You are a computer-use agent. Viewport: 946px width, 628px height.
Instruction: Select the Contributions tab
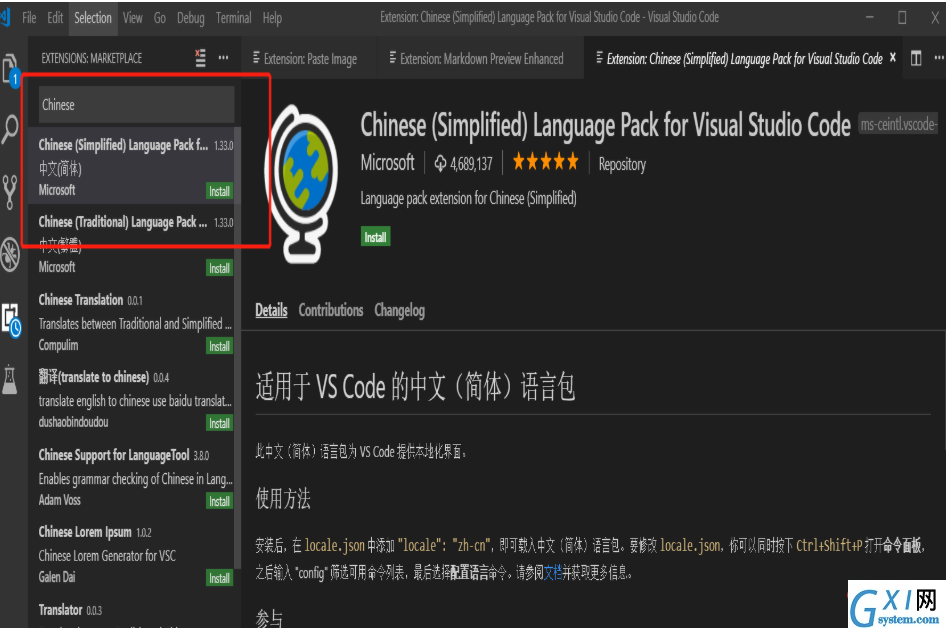click(331, 310)
